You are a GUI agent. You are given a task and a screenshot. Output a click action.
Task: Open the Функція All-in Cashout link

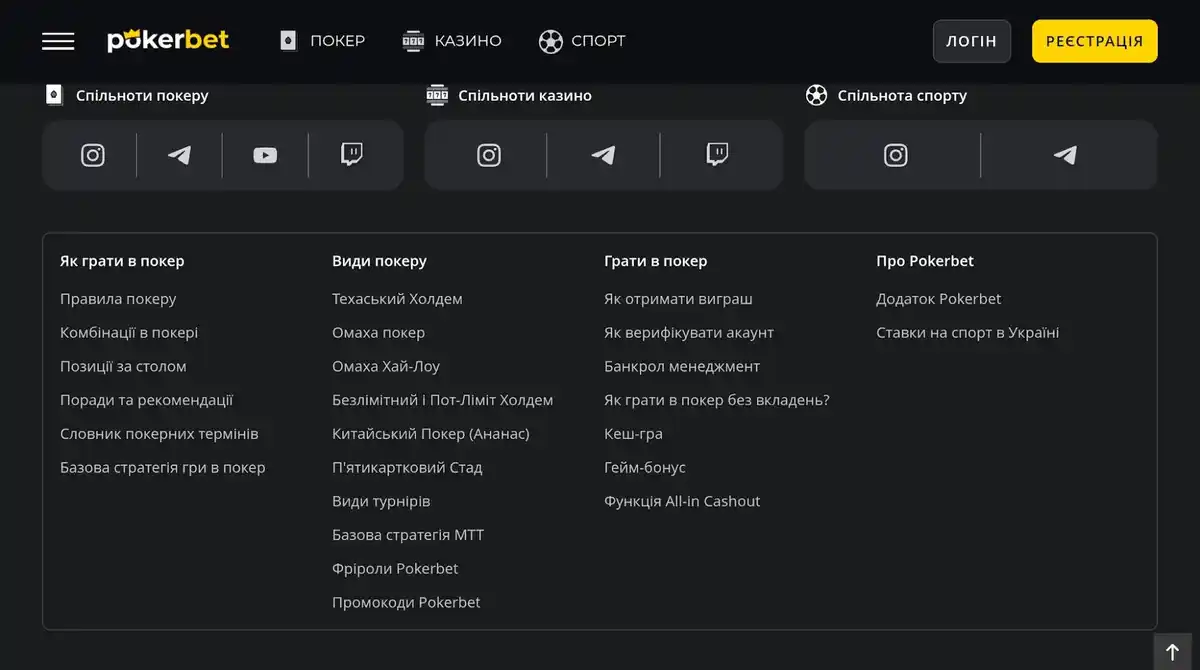(x=682, y=501)
